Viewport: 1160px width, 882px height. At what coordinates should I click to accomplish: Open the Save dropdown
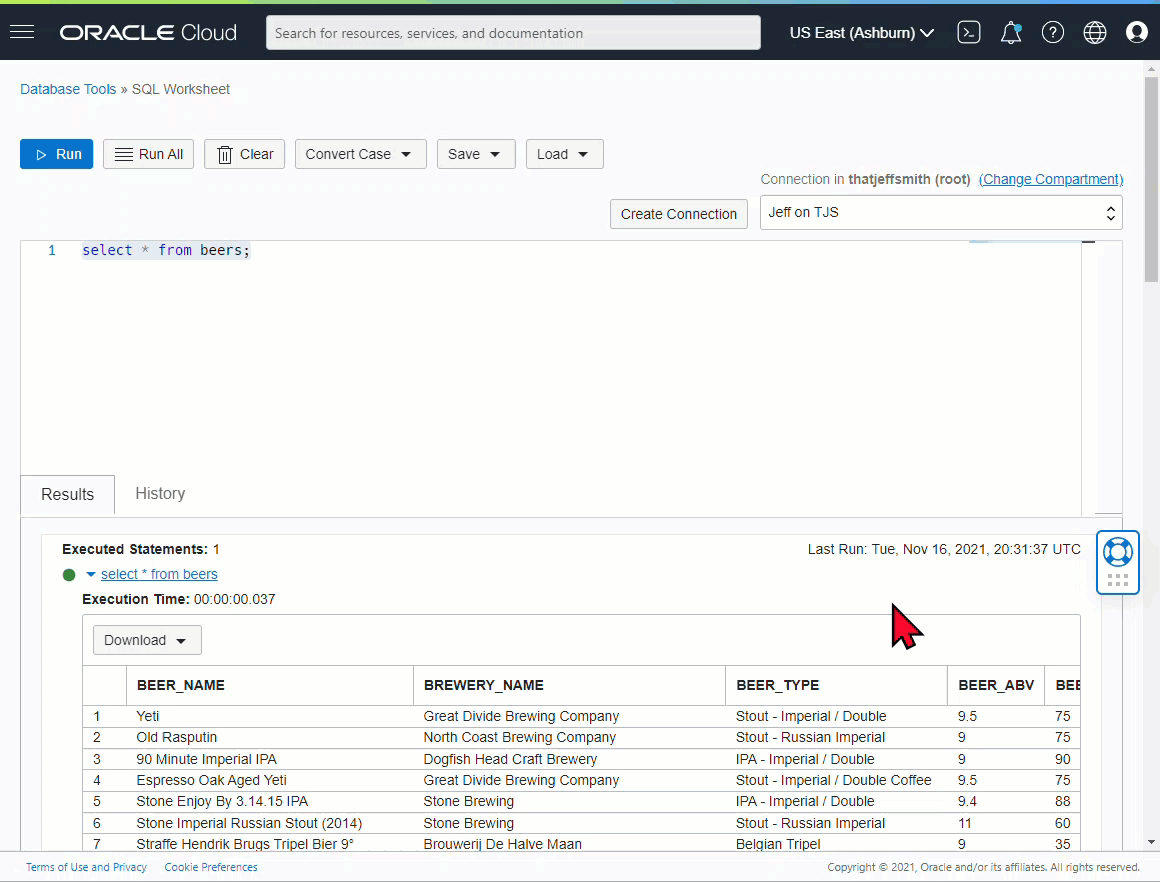[x=476, y=154]
